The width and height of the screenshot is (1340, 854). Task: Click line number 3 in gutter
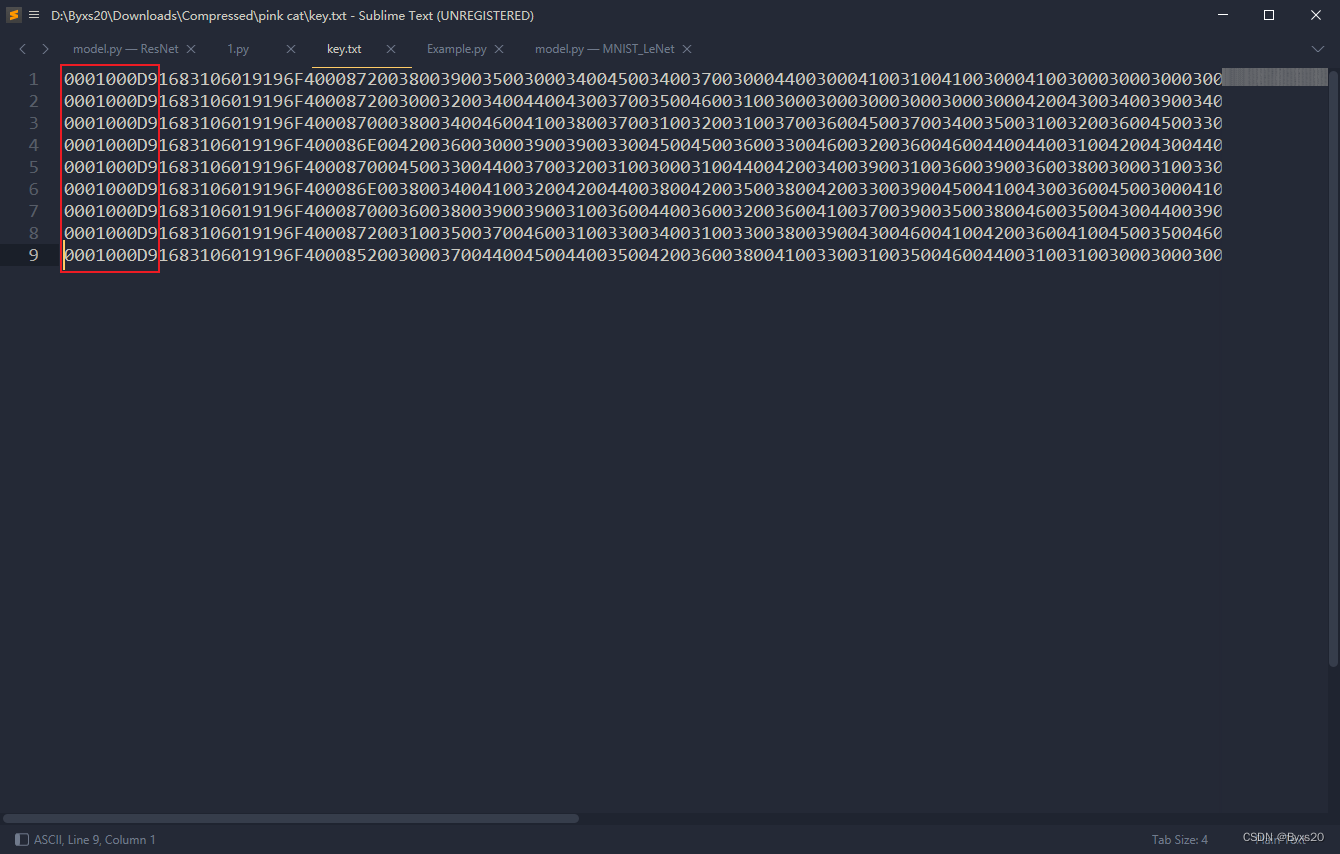(33, 124)
